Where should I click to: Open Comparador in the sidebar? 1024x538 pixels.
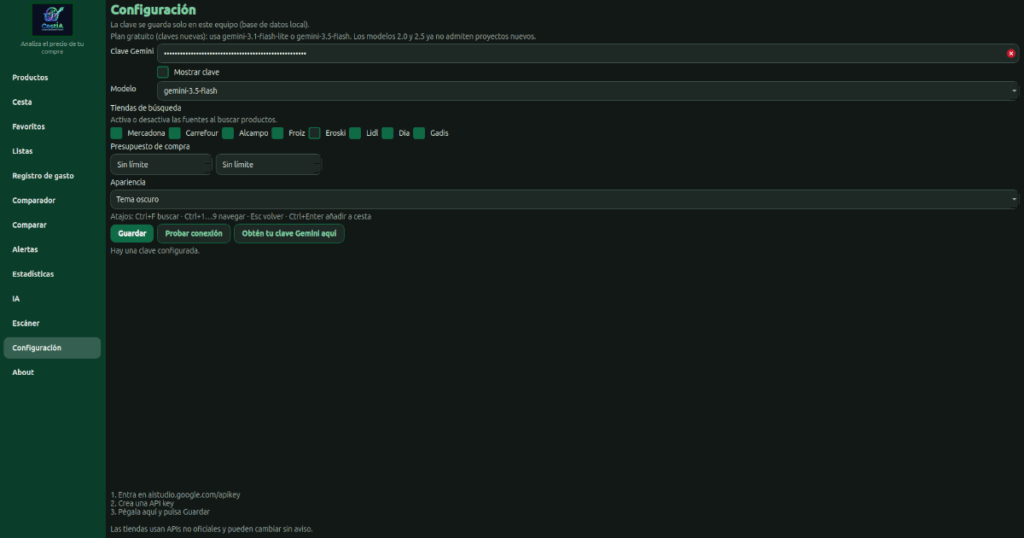(x=52, y=200)
